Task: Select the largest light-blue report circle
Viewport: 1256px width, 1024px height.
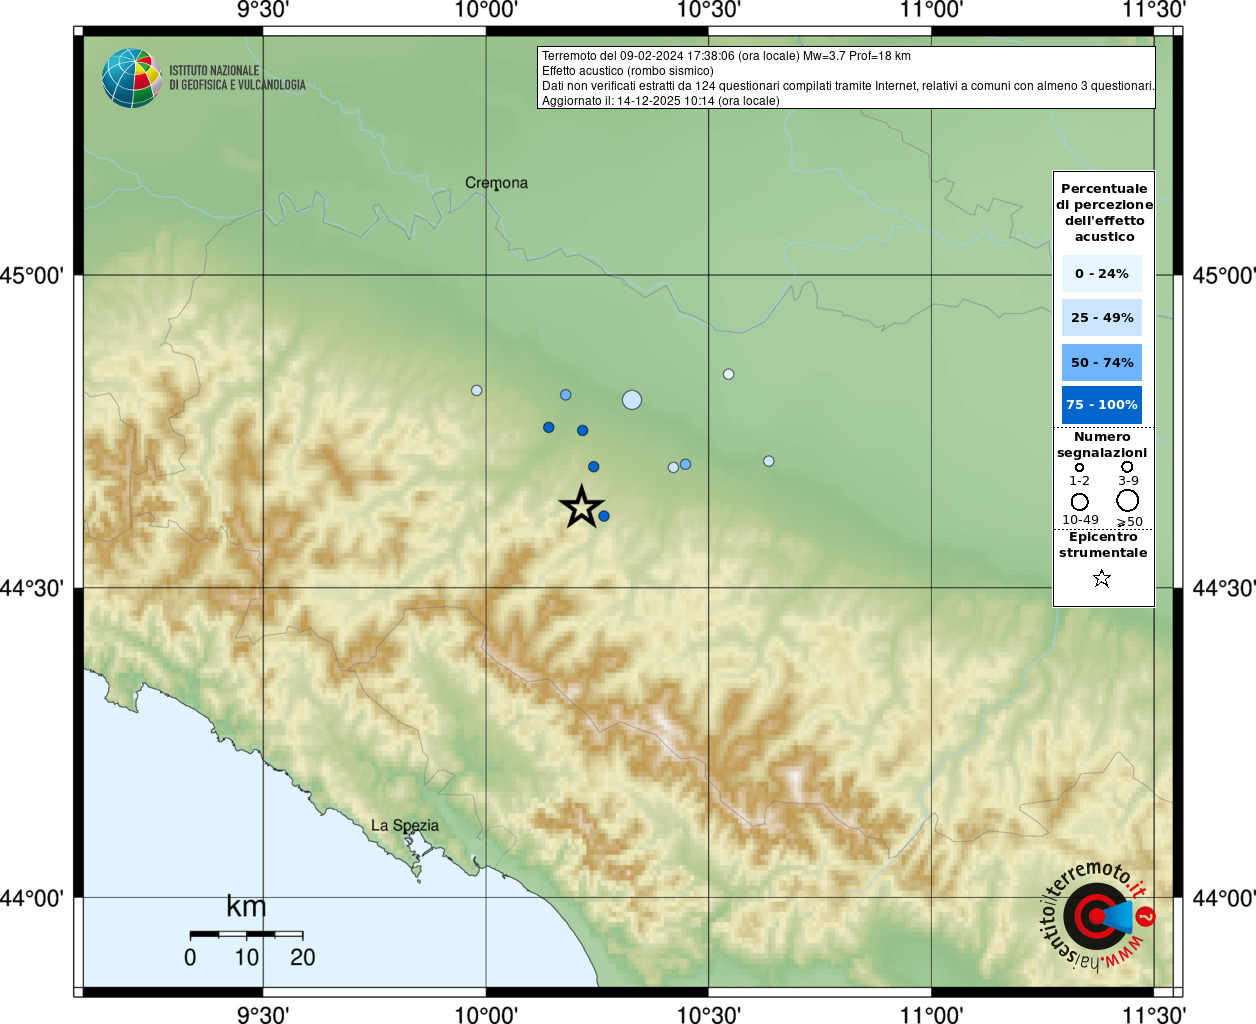Action: coord(632,400)
